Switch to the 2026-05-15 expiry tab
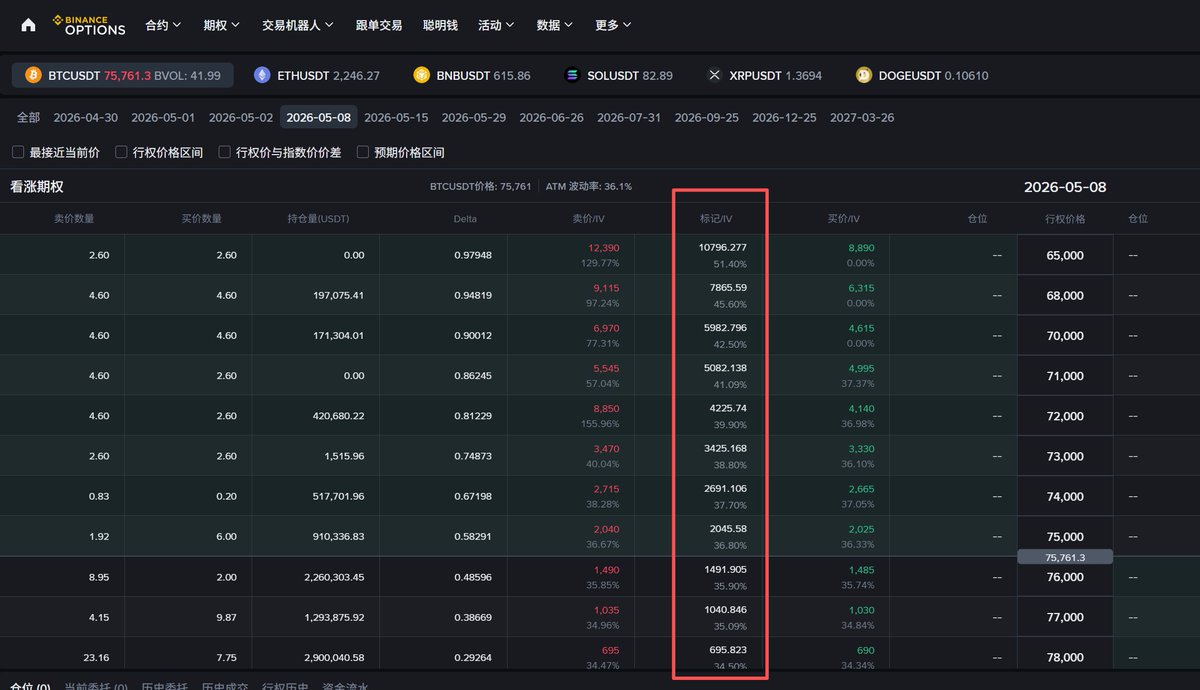The height and width of the screenshot is (690, 1200). click(396, 117)
